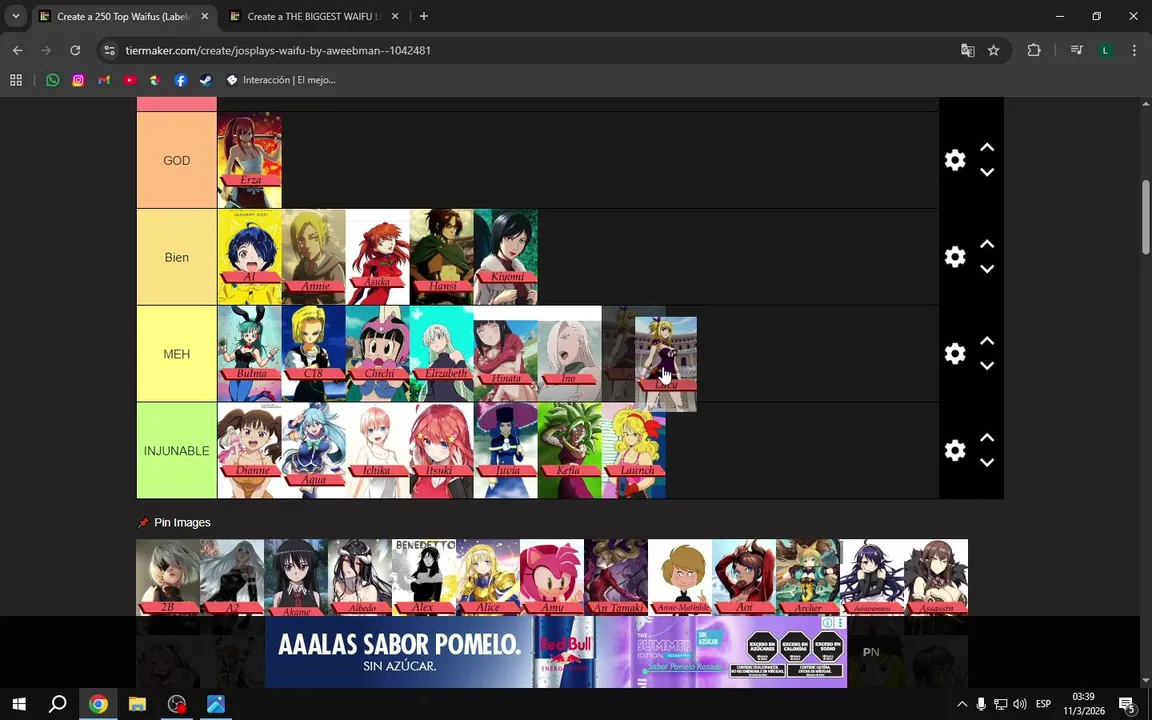Show hidden system tray icons
Image resolution: width=1152 pixels, height=720 pixels.
point(962,704)
